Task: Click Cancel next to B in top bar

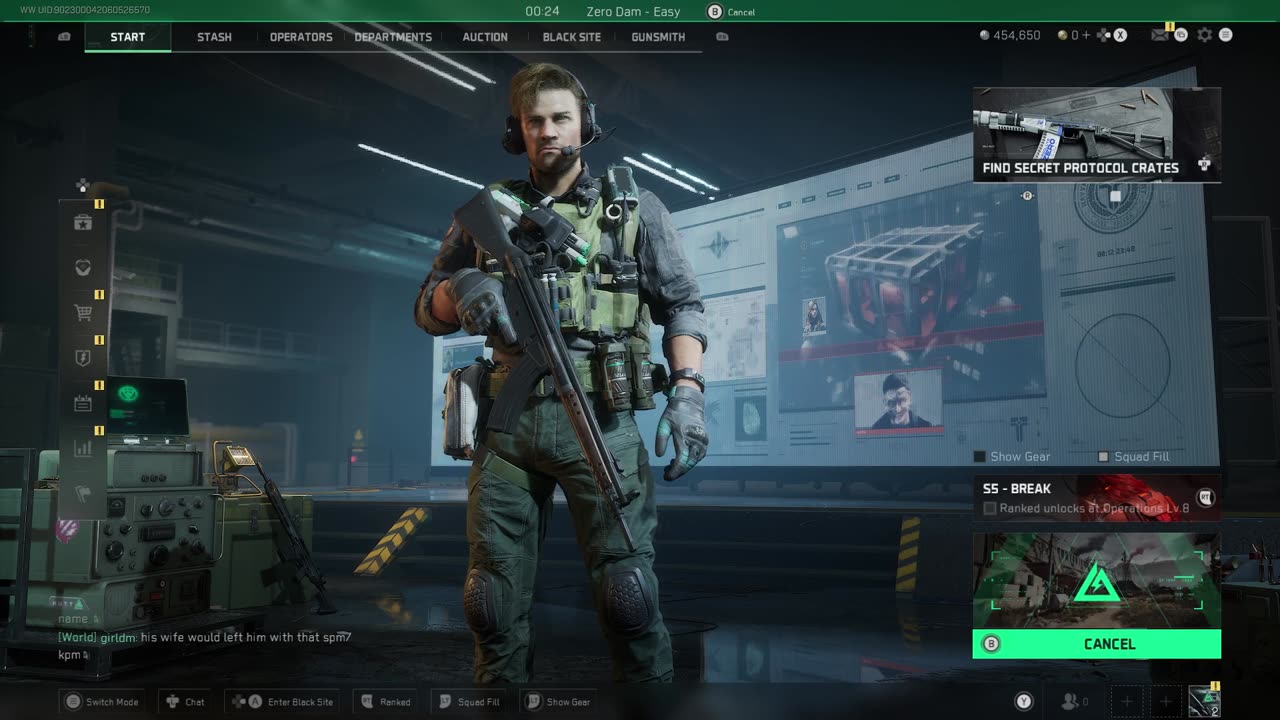Action: pyautogui.click(x=741, y=12)
